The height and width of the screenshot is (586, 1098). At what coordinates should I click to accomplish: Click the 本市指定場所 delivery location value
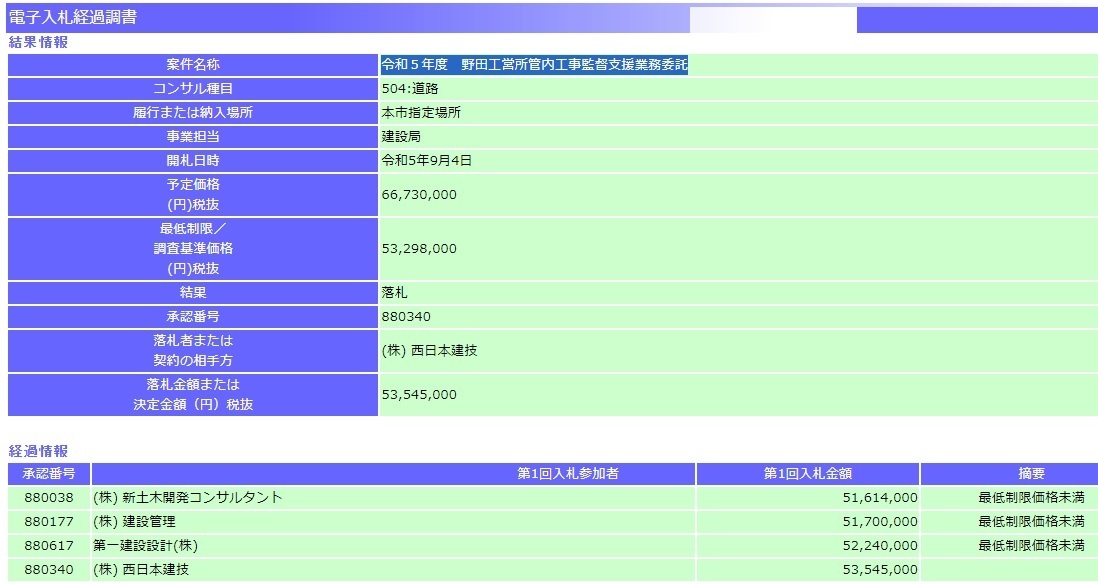[421, 113]
